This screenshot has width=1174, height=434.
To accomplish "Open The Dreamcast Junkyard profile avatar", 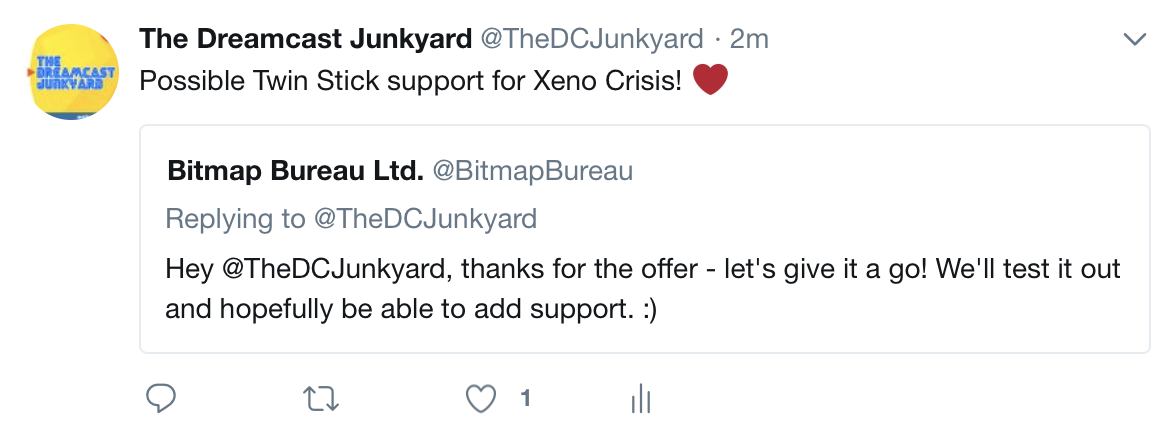I will pyautogui.click(x=71, y=73).
